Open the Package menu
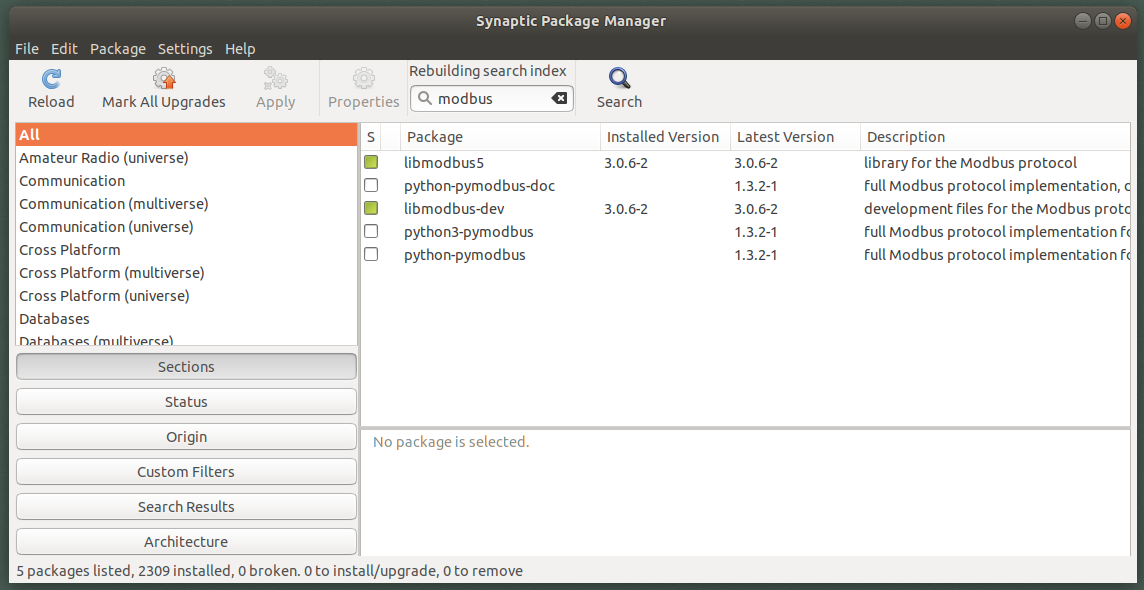This screenshot has height=590, width=1144. click(x=118, y=49)
